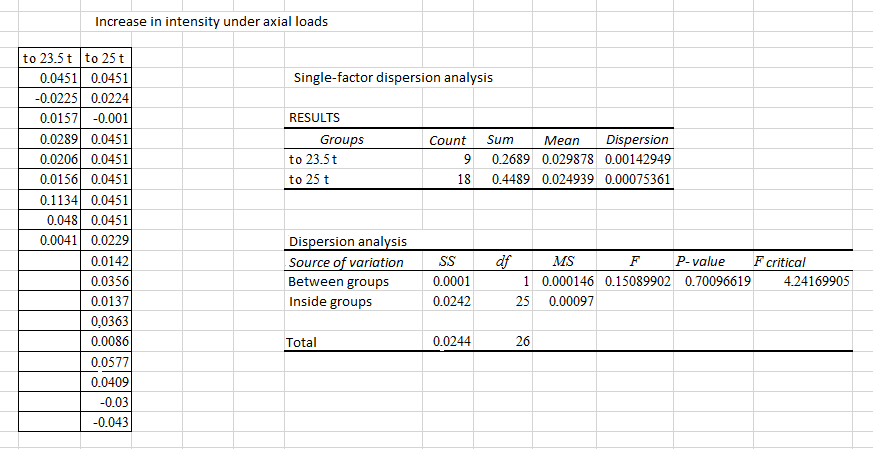
Task: Click the mean value 0.024939
Action: tap(568, 179)
